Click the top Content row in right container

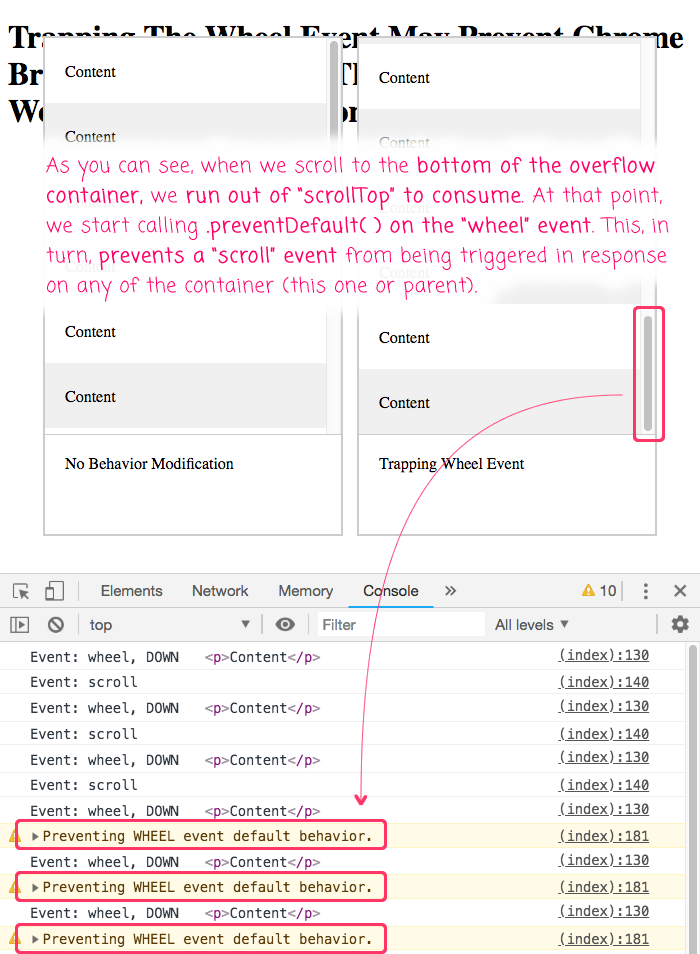pos(499,78)
